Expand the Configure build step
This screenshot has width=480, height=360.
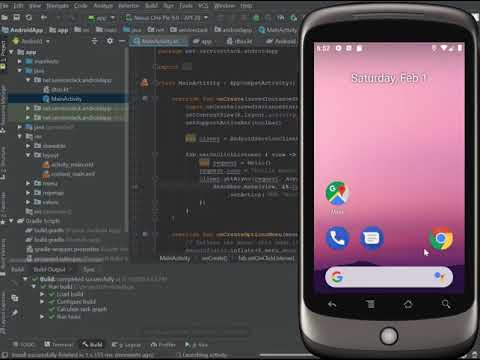(42, 302)
